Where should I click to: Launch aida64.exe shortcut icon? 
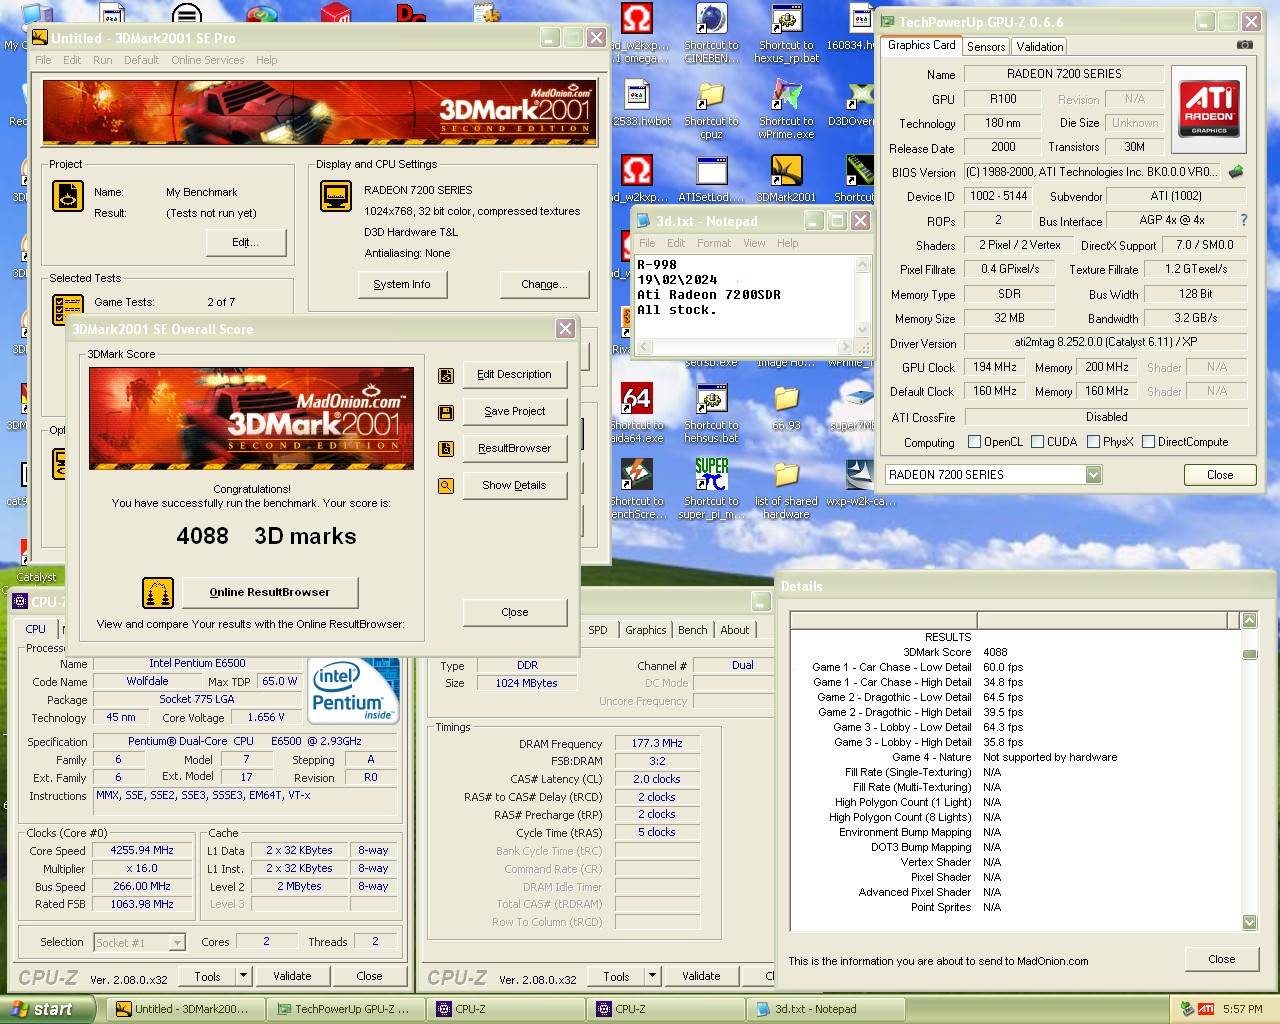[637, 399]
